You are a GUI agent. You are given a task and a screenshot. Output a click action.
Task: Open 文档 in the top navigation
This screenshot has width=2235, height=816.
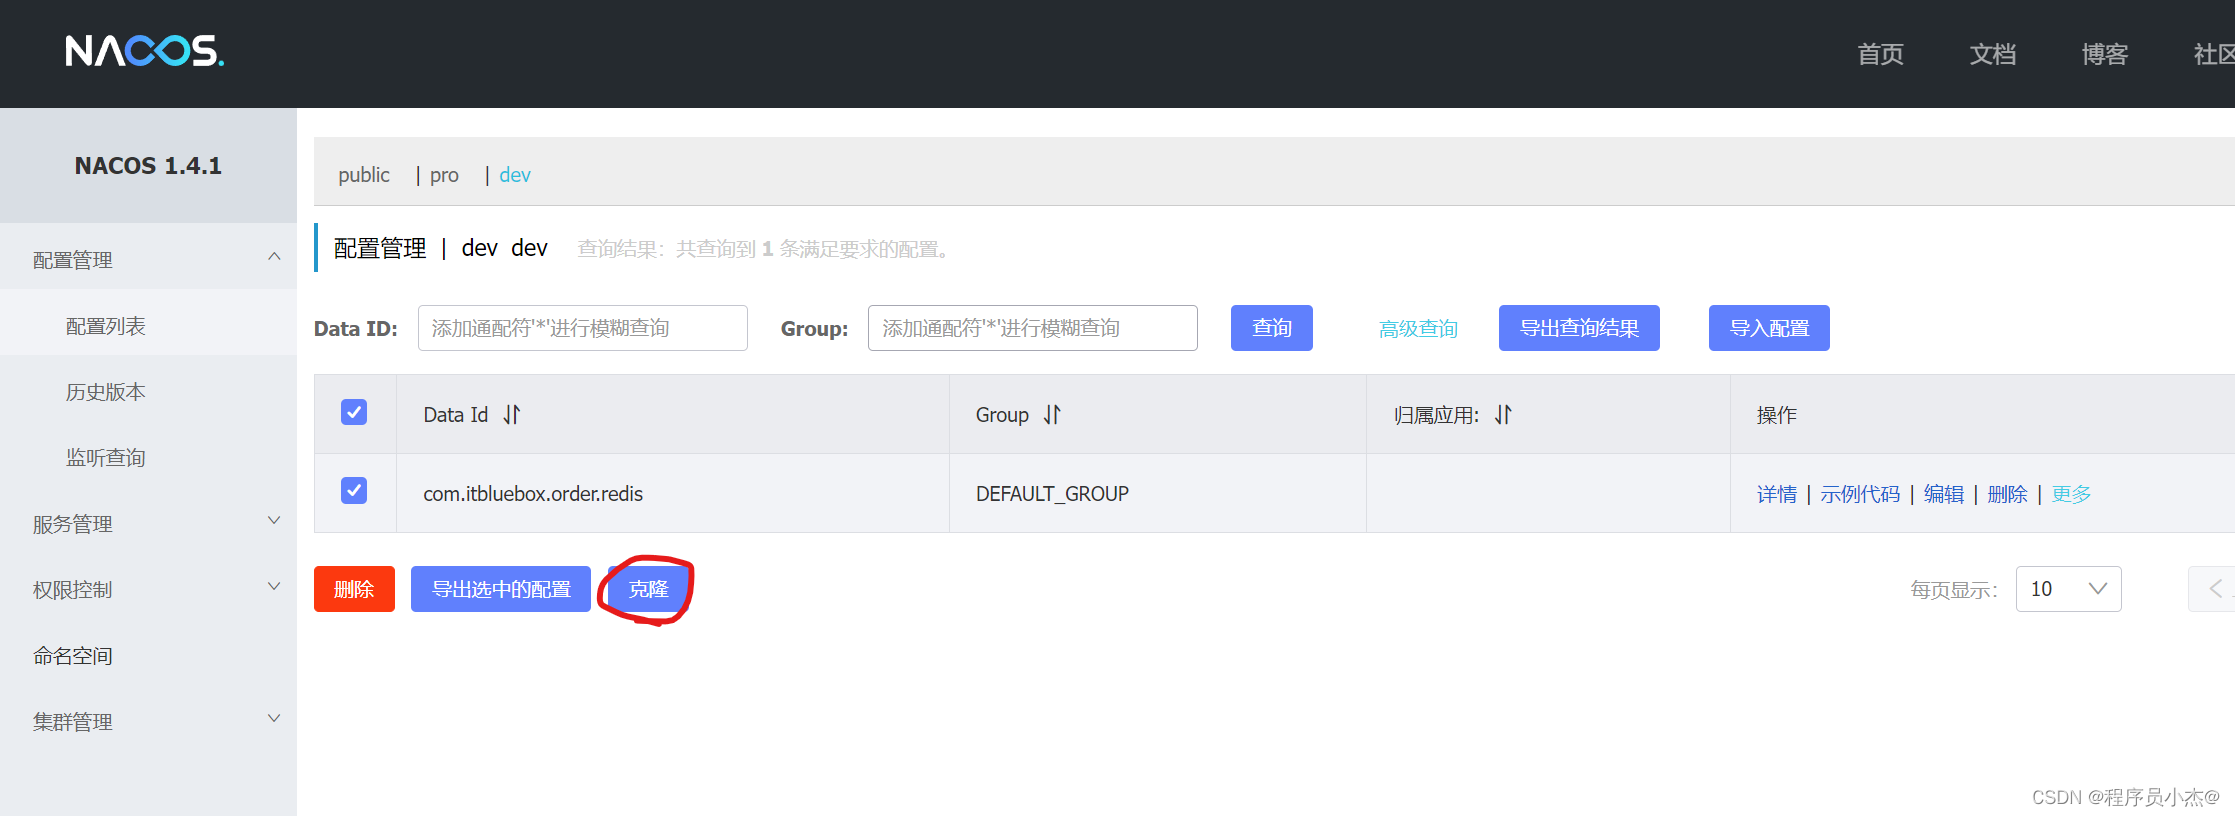click(x=1992, y=54)
